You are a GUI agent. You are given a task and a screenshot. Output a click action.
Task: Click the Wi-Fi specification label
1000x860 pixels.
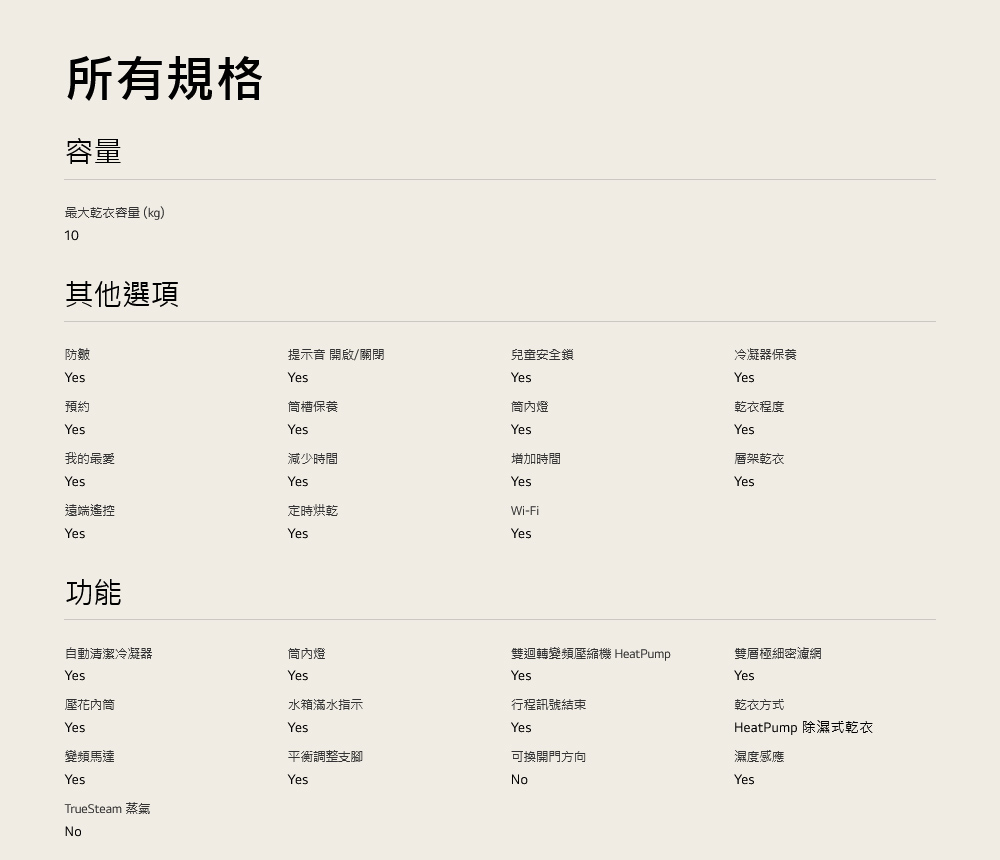click(524, 511)
